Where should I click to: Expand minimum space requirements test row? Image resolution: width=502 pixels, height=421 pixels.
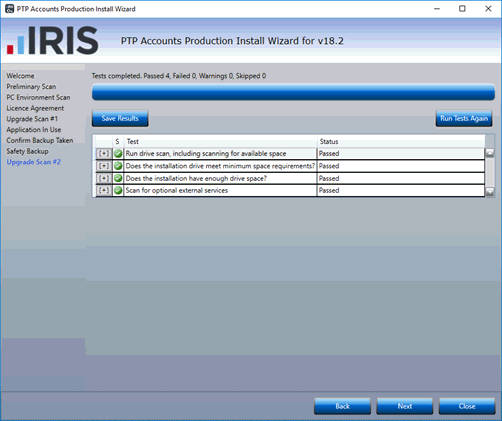click(104, 166)
